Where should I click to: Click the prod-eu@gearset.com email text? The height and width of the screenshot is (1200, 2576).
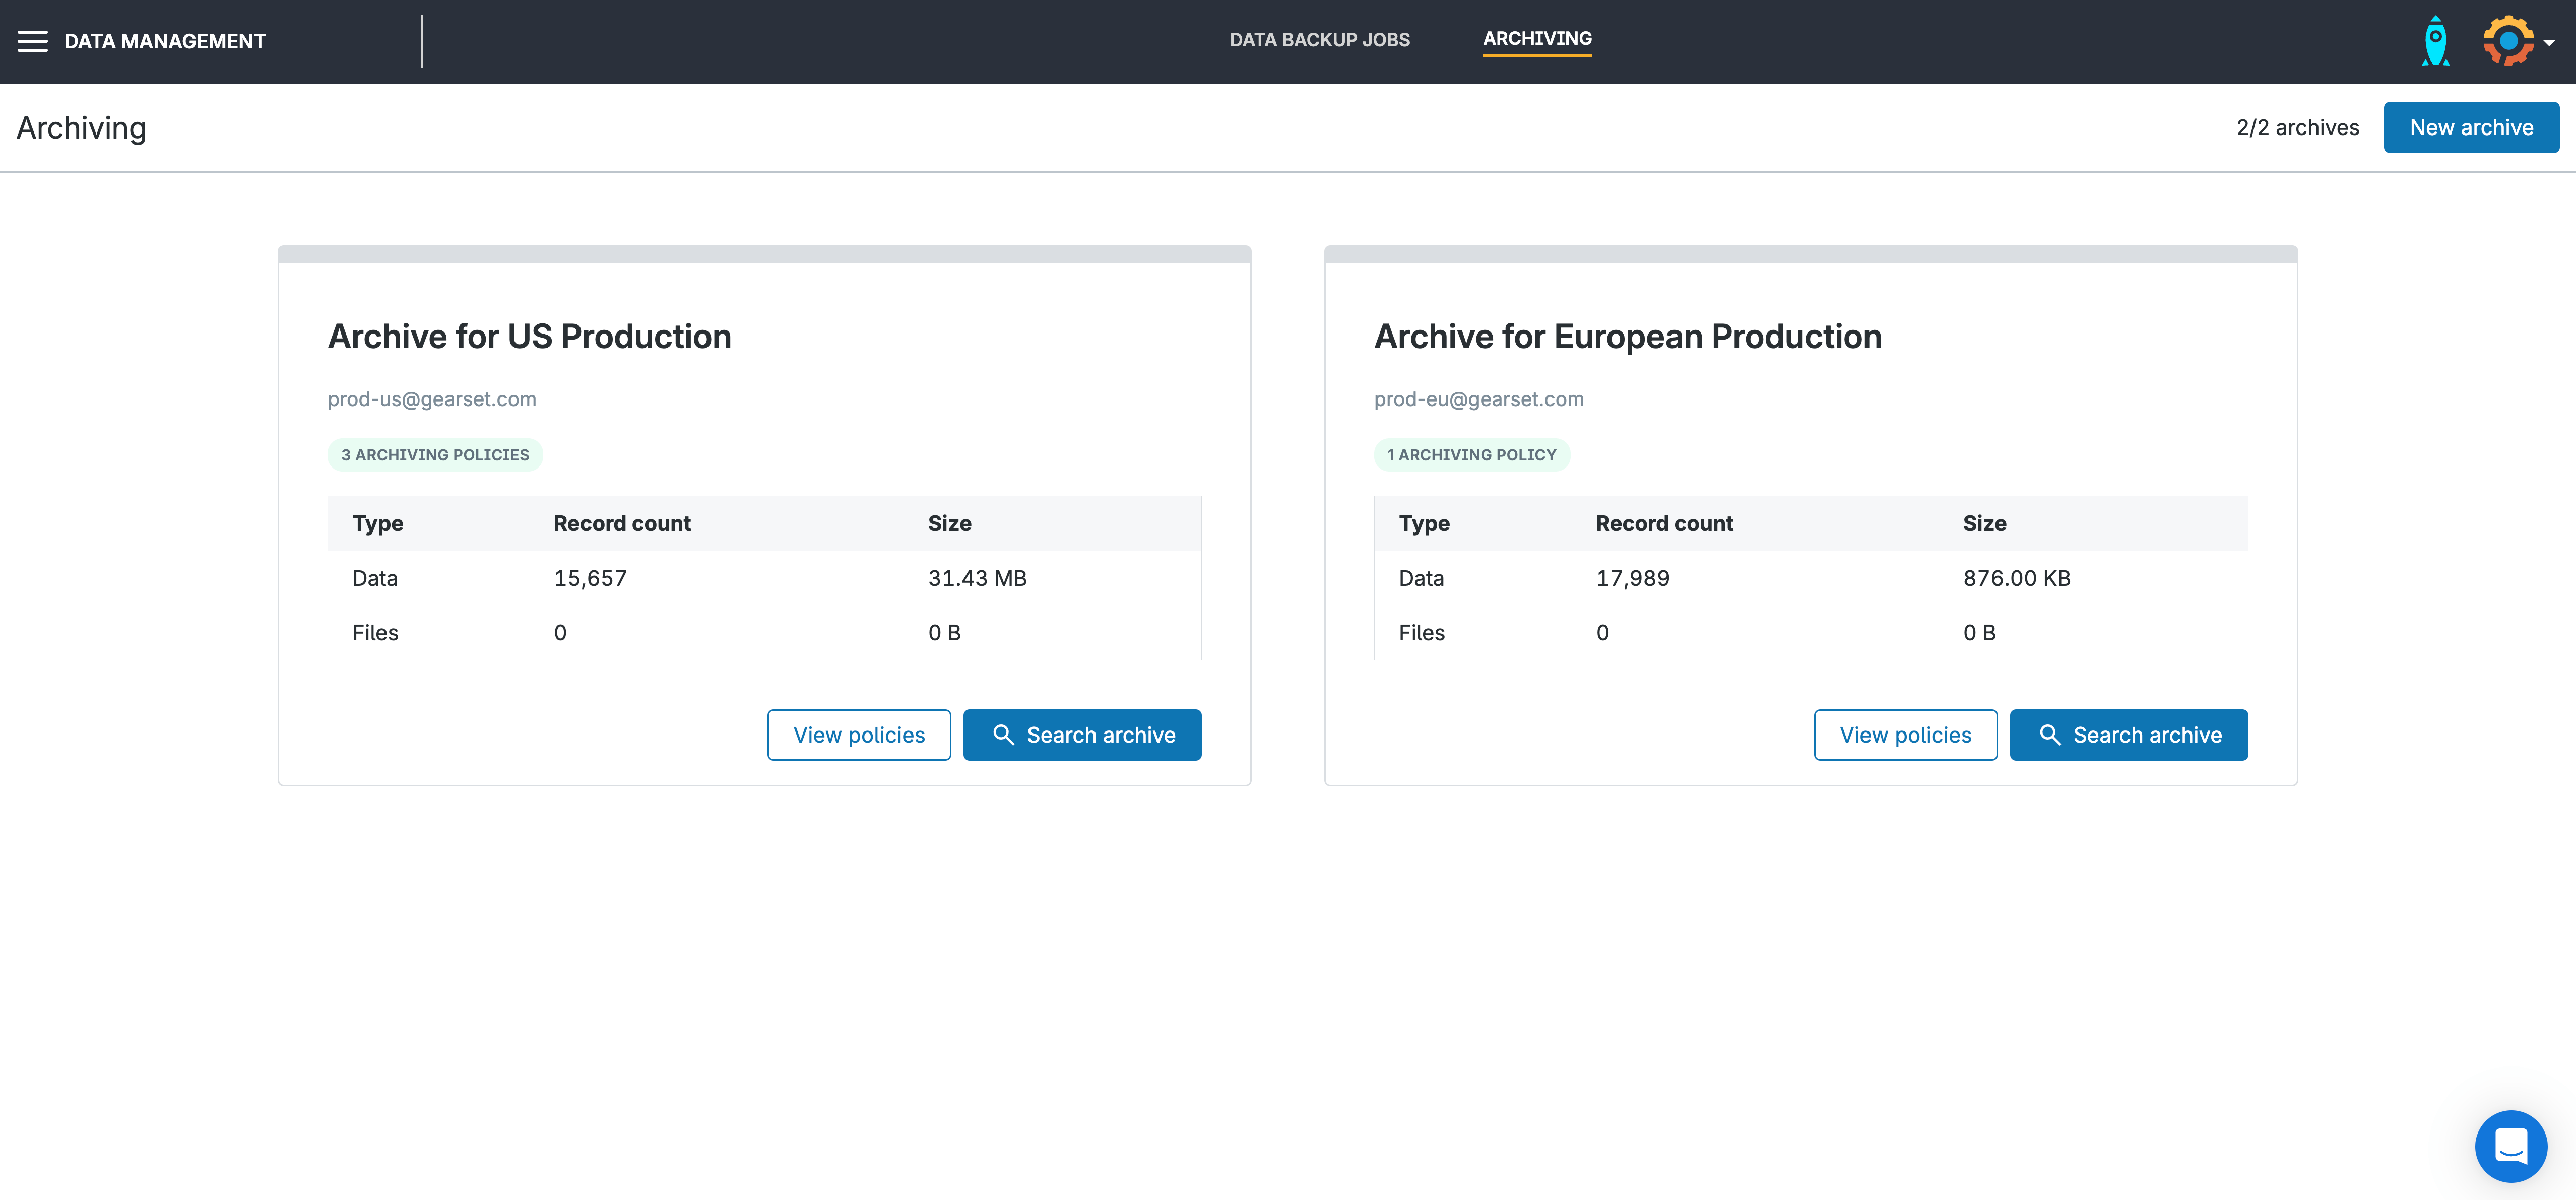point(1478,399)
